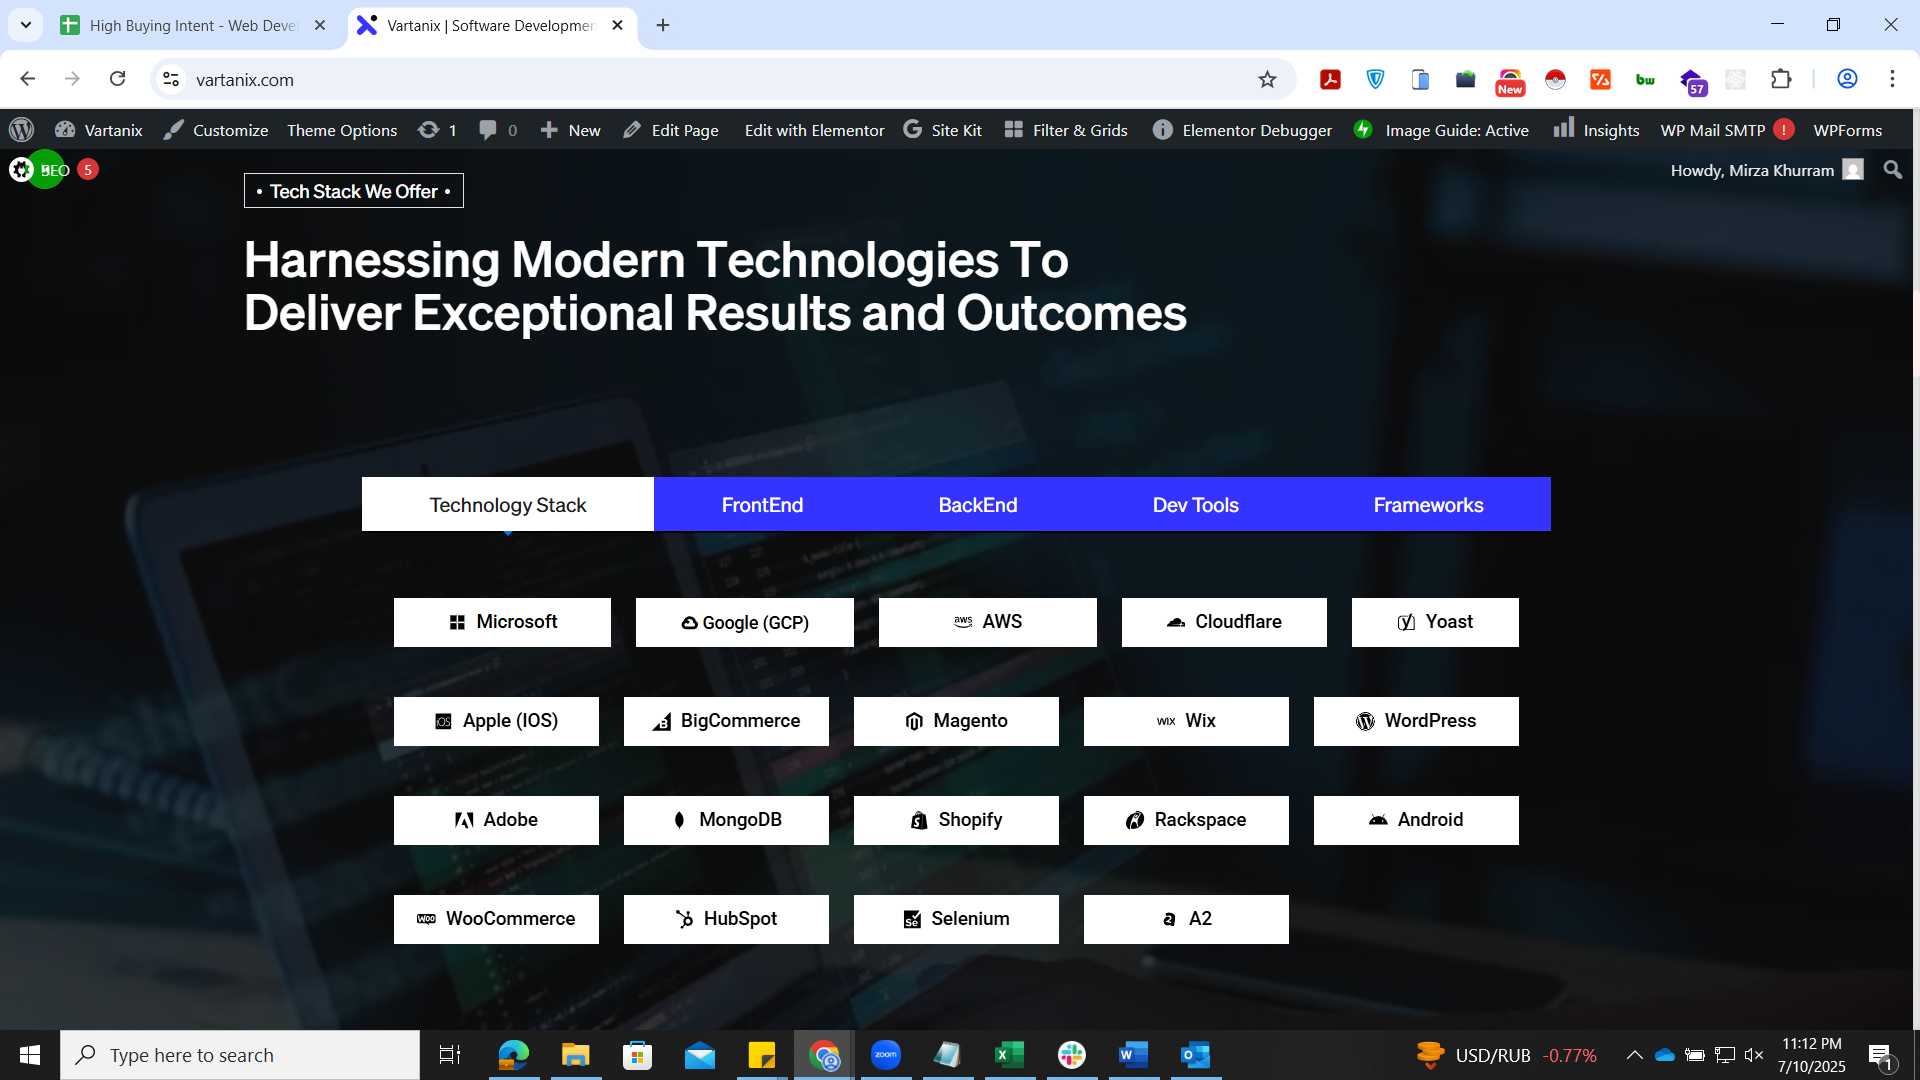Click the Apple (IOS) button

click(x=496, y=721)
